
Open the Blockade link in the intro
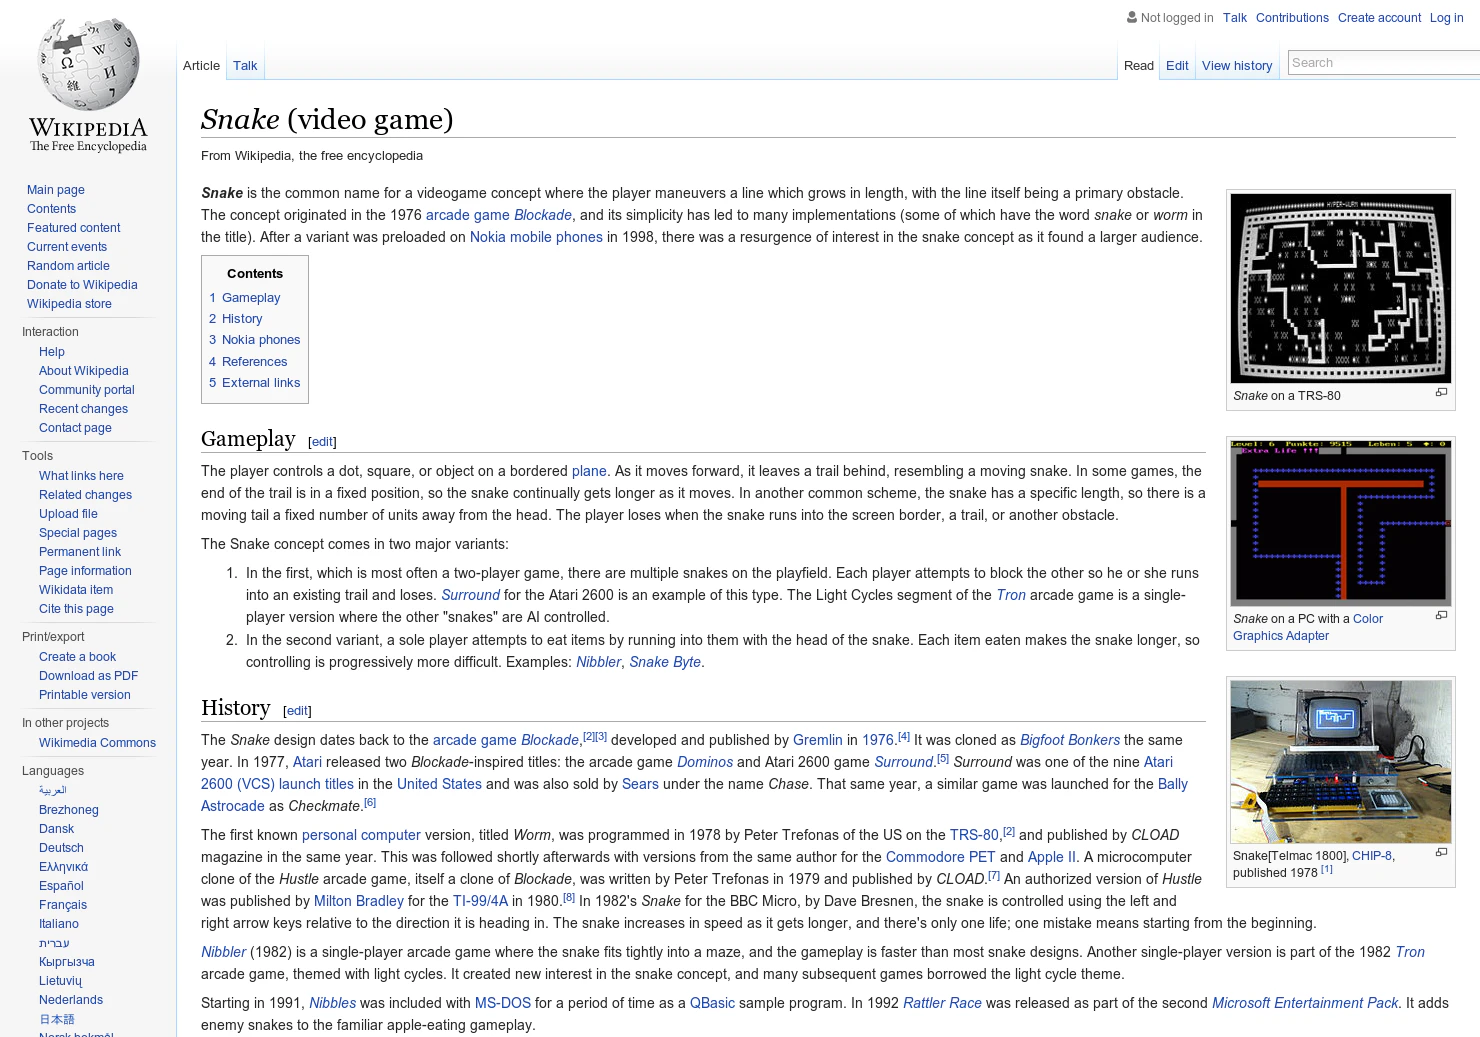543,215
